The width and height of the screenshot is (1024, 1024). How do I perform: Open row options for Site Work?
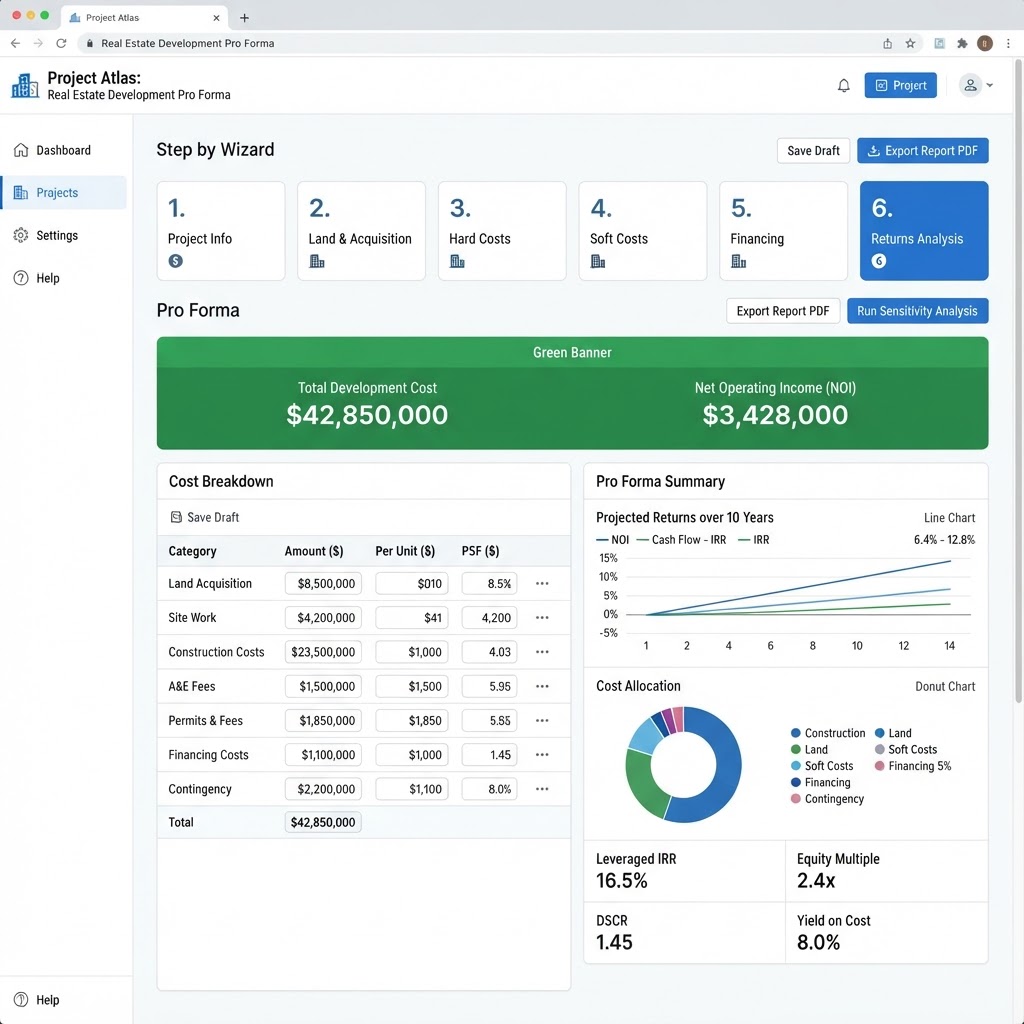tap(542, 618)
